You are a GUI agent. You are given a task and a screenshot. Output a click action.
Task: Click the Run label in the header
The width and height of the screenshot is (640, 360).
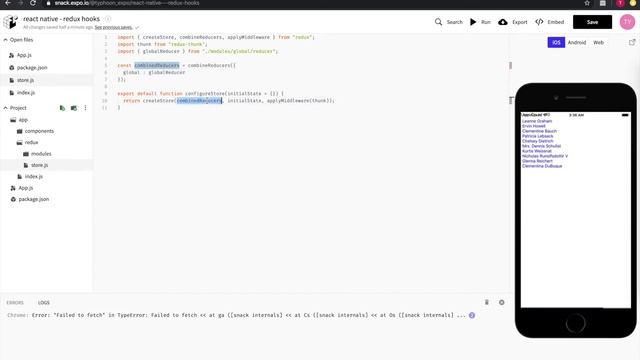click(x=486, y=22)
